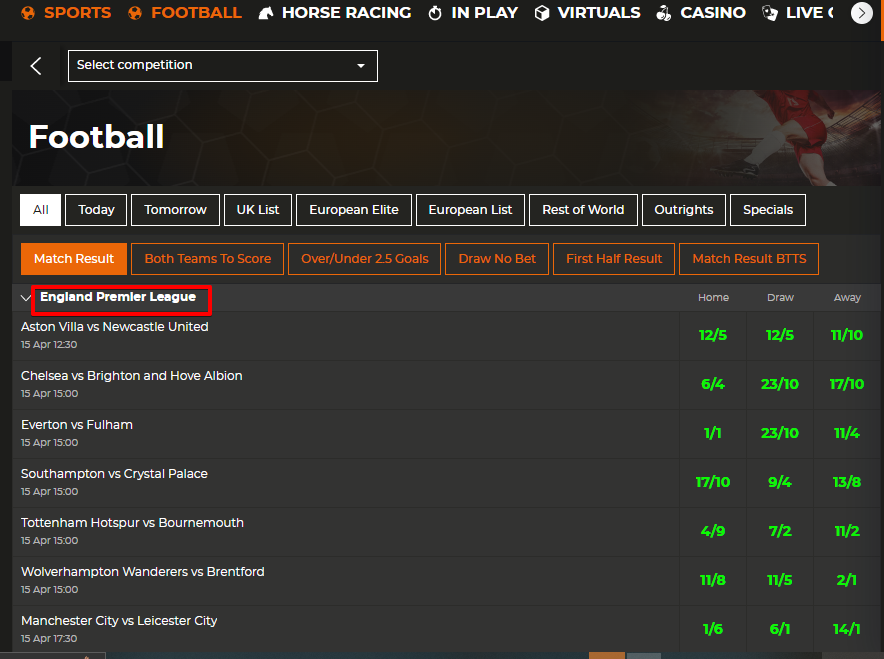
Task: Select Both Teams To Score market
Action: [207, 259]
